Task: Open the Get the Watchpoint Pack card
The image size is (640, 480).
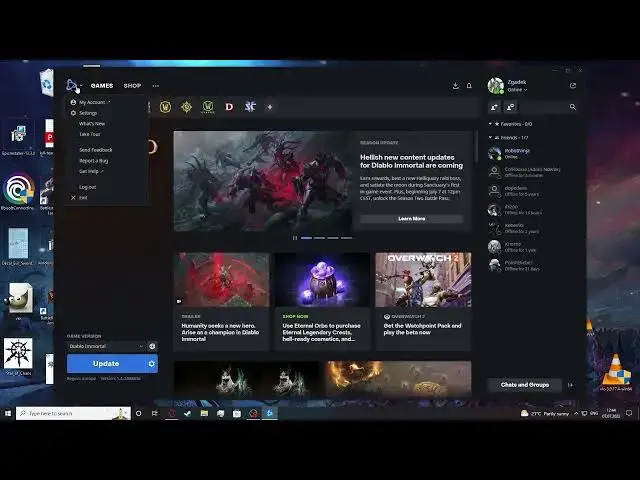Action: (423, 302)
